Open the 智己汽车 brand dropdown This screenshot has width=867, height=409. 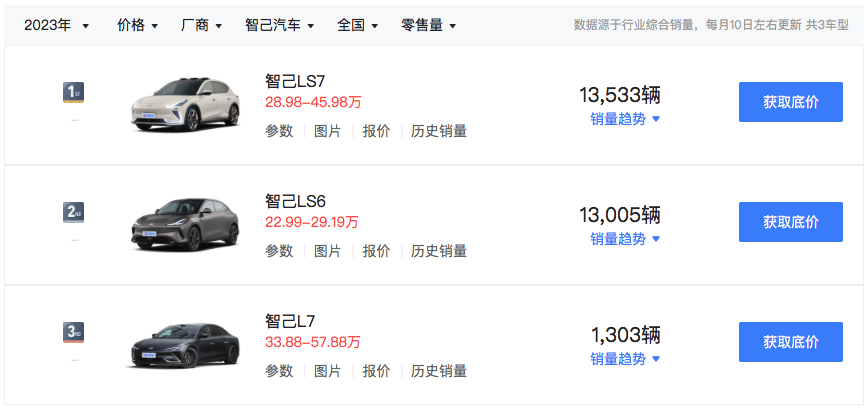279,25
